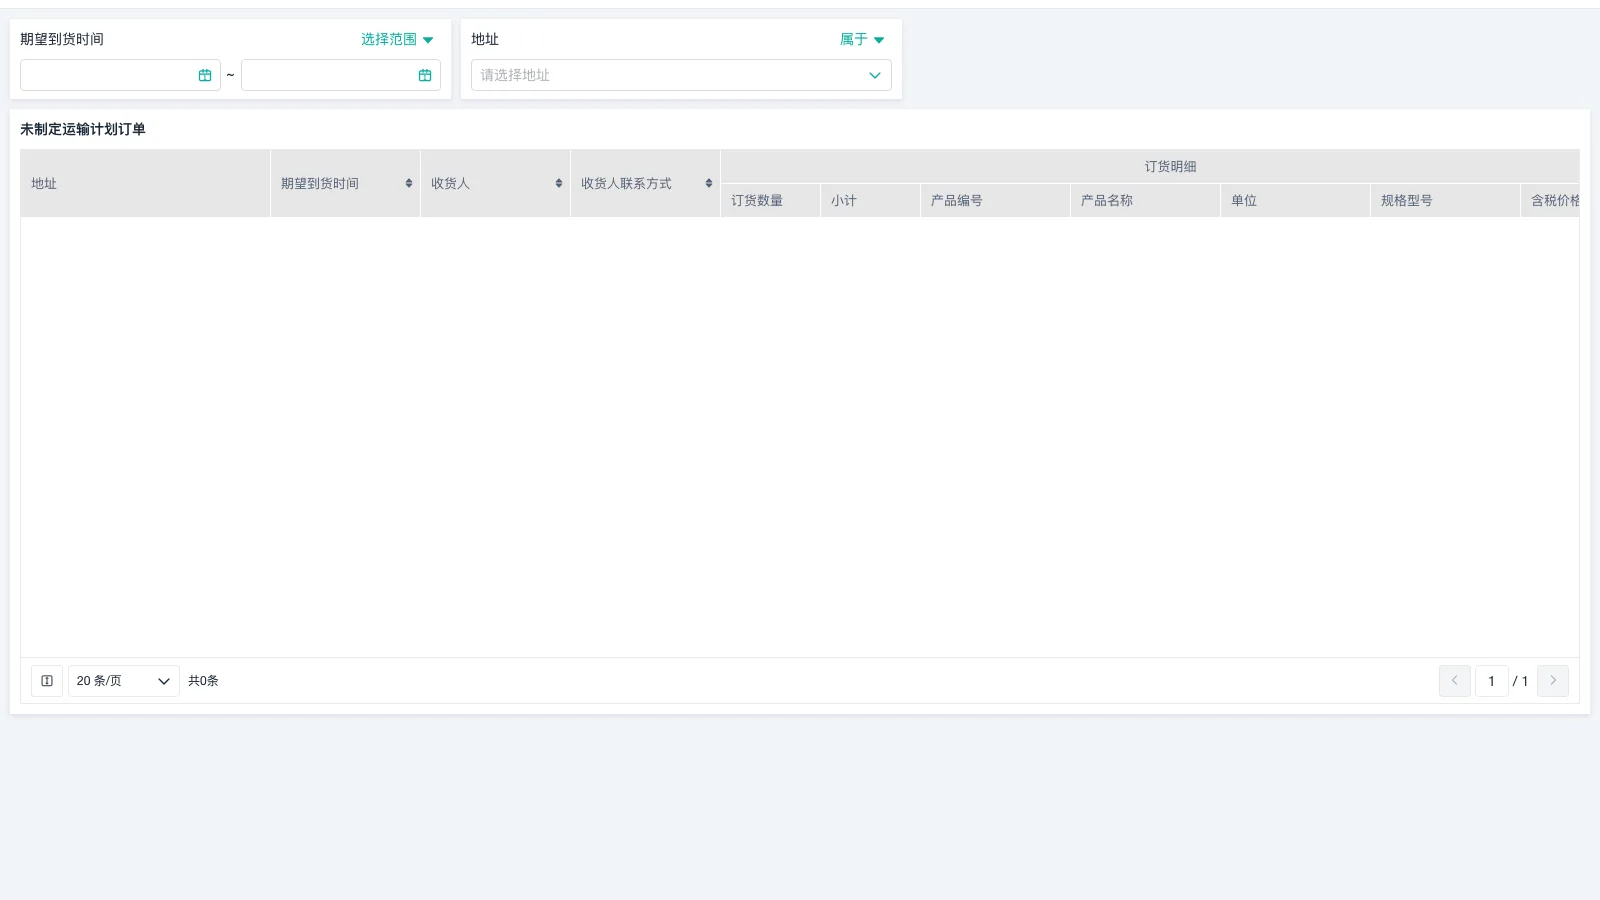Sort the table by 收货人联系方式 column
This screenshot has width=1600, height=900.
click(x=709, y=183)
